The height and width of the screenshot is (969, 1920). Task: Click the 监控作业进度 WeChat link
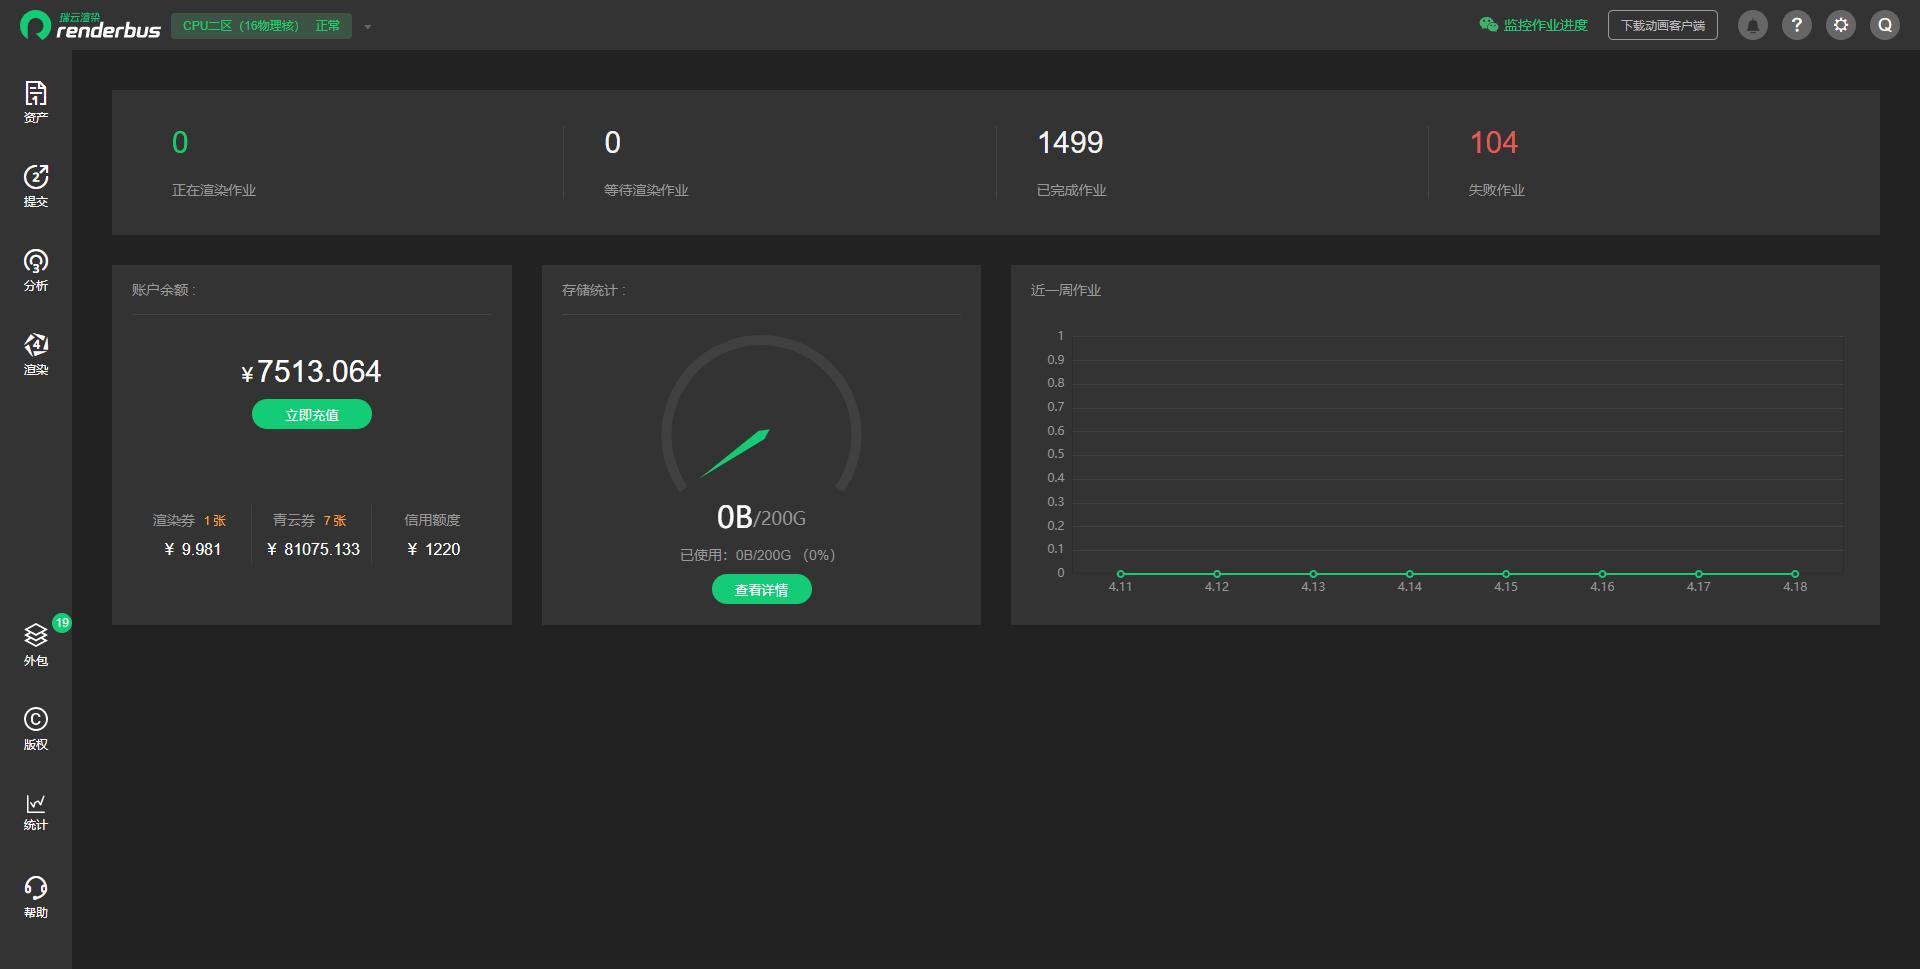click(x=1534, y=25)
